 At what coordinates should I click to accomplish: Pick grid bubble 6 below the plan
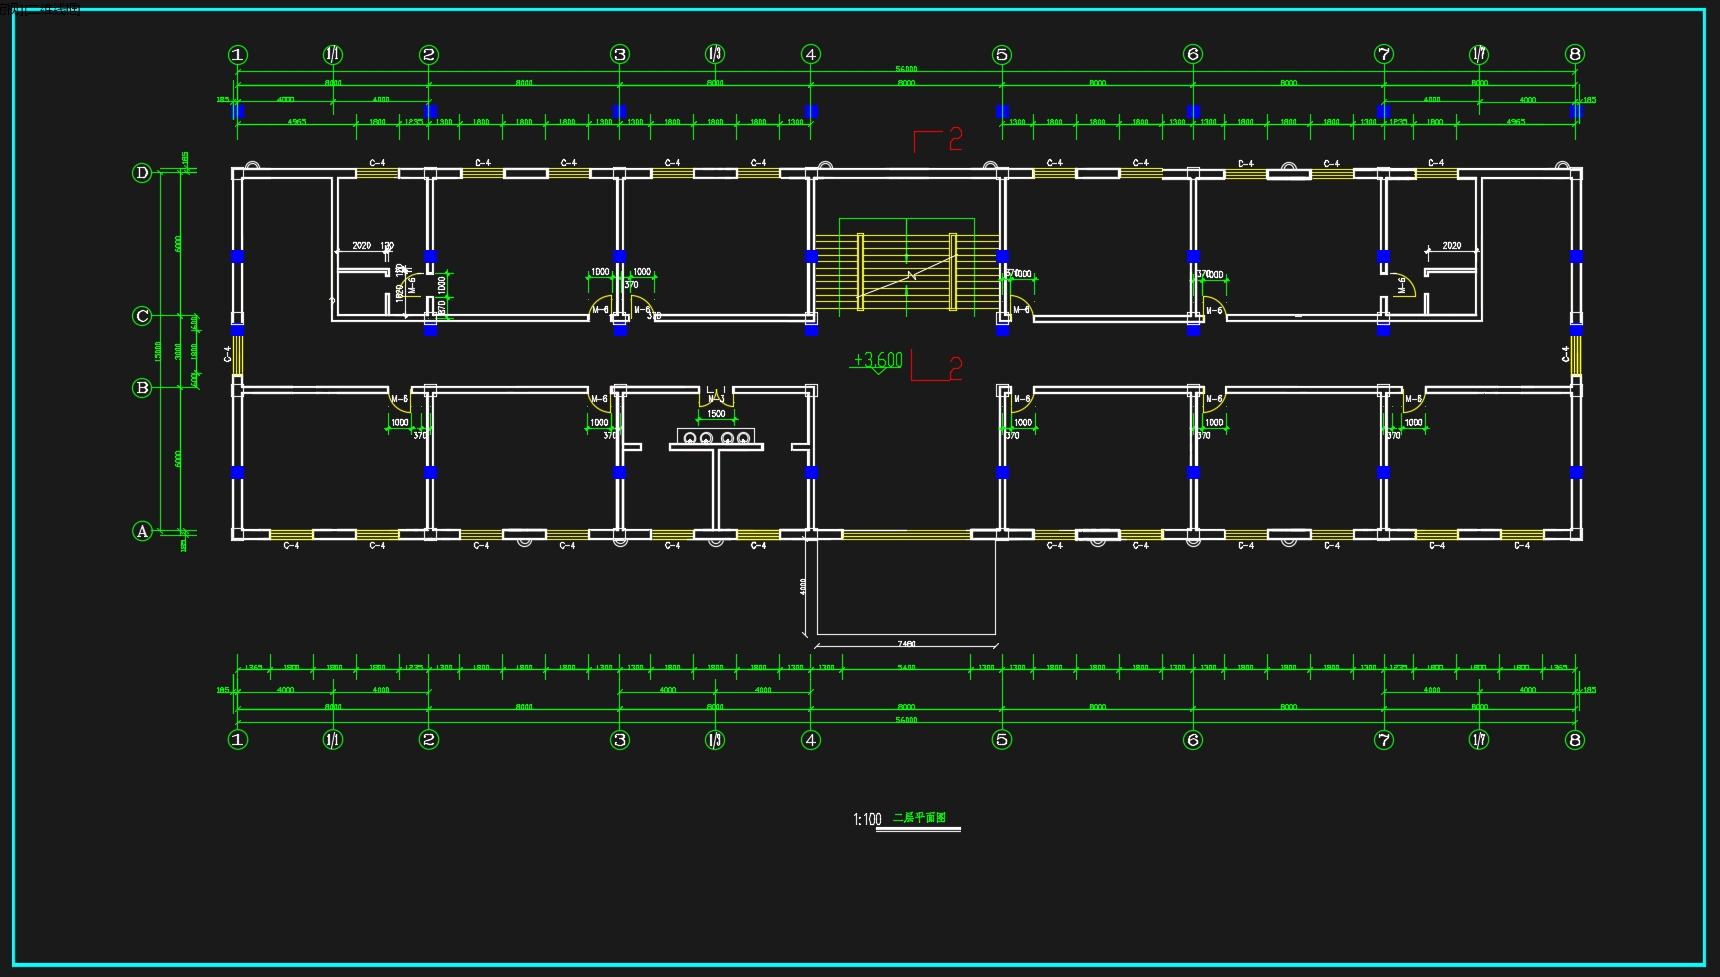click(x=1193, y=740)
